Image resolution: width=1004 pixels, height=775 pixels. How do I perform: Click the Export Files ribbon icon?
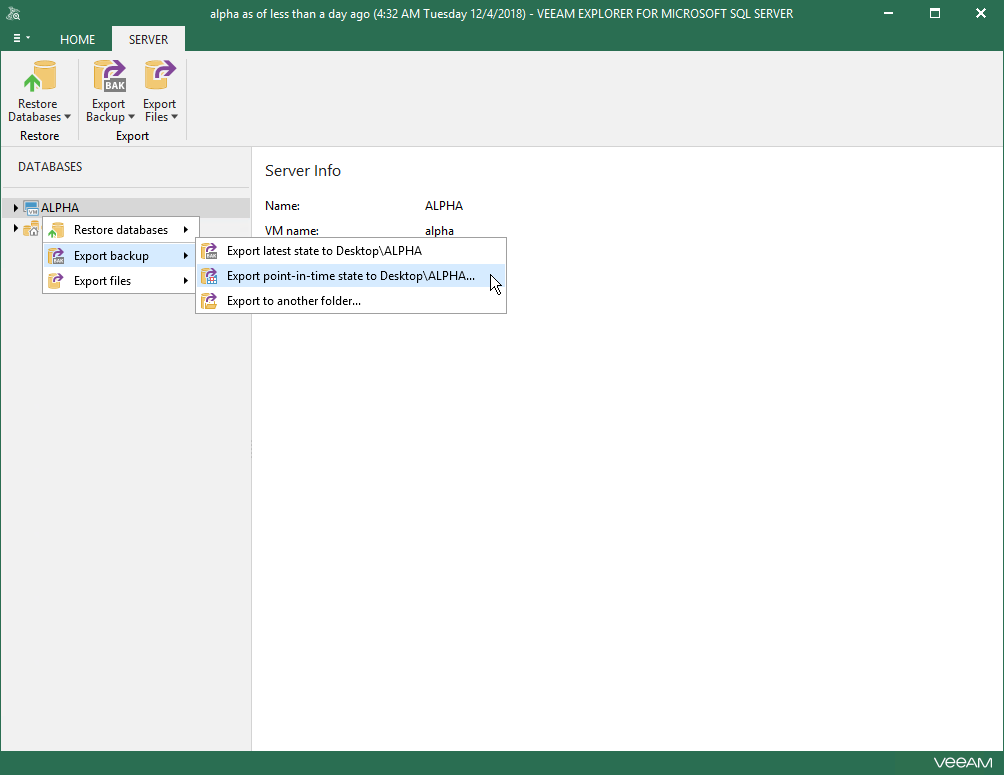(159, 76)
